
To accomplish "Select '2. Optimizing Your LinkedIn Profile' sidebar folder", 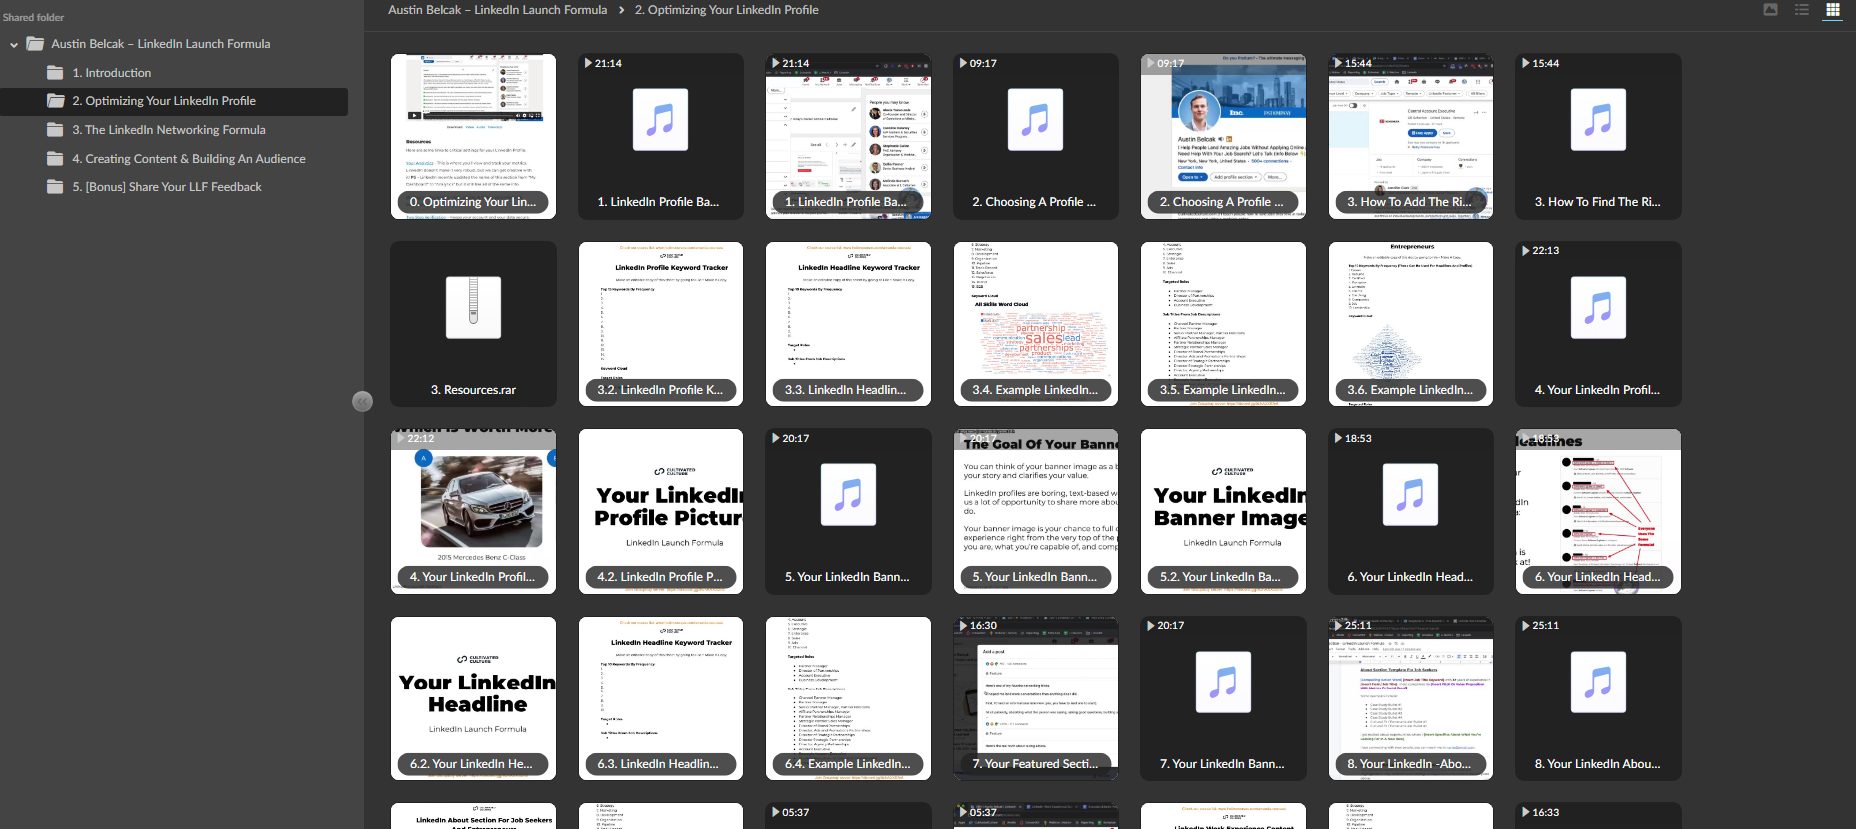I will pyautogui.click(x=174, y=101).
